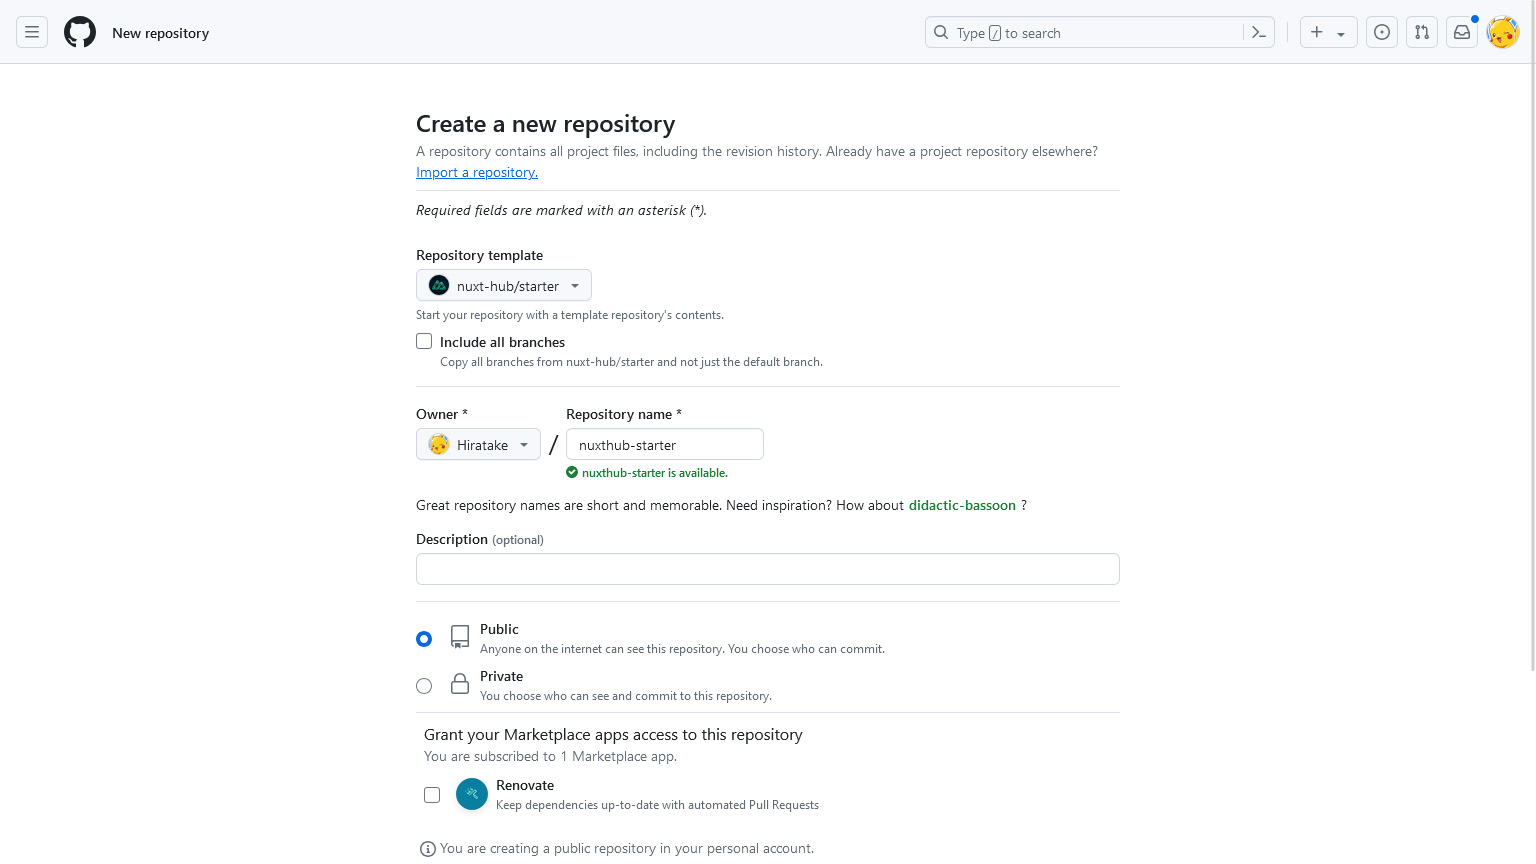The image size is (1536, 864).
Task: Click the GitHub Octocat logo
Action: point(80,32)
